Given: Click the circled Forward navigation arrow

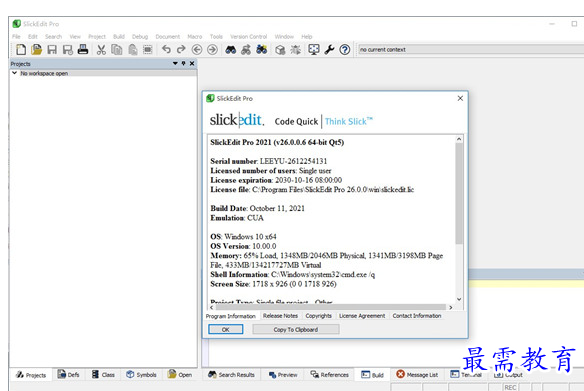Looking at the screenshot, I should [212, 49].
